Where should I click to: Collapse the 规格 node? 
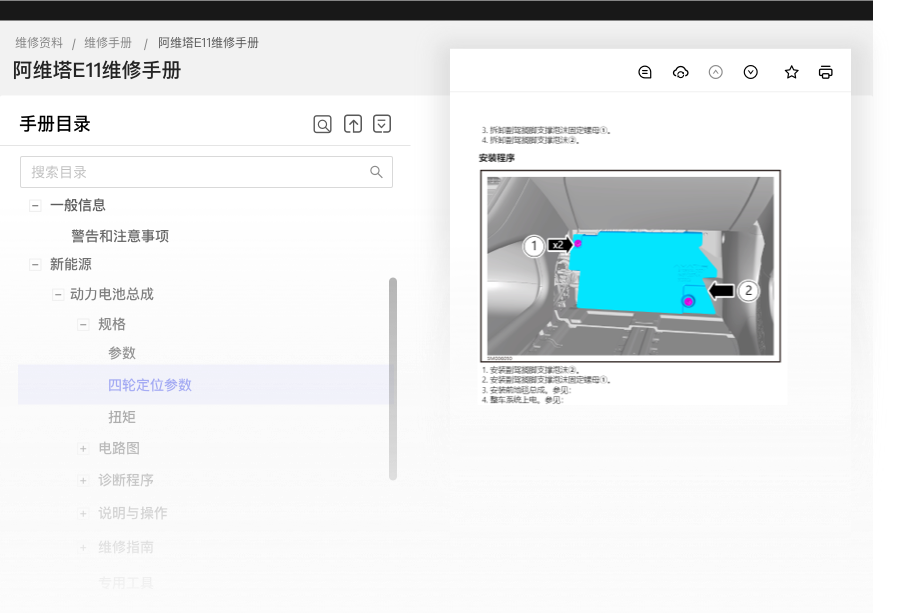(83, 325)
